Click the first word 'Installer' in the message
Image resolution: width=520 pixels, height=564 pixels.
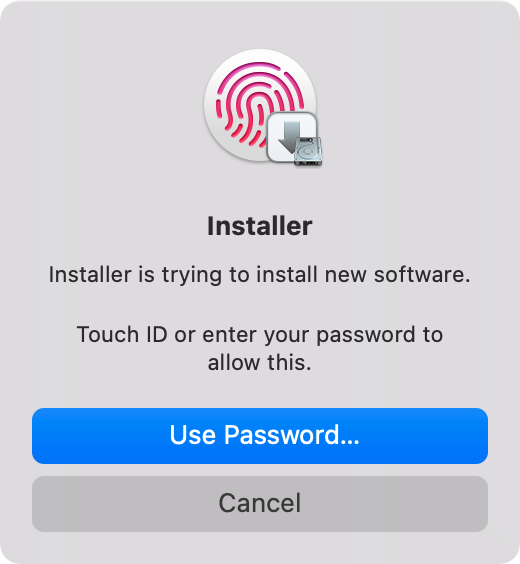pyautogui.click(x=91, y=275)
